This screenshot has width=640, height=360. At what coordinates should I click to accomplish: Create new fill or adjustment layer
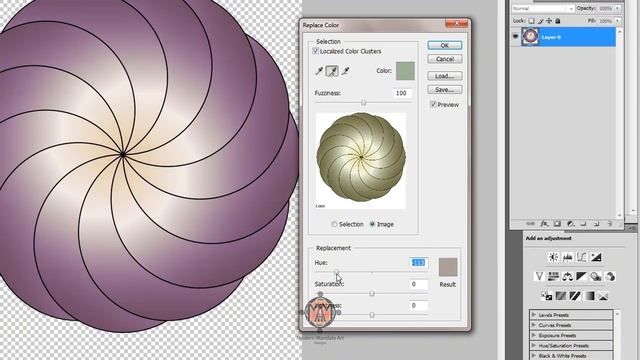click(571, 224)
